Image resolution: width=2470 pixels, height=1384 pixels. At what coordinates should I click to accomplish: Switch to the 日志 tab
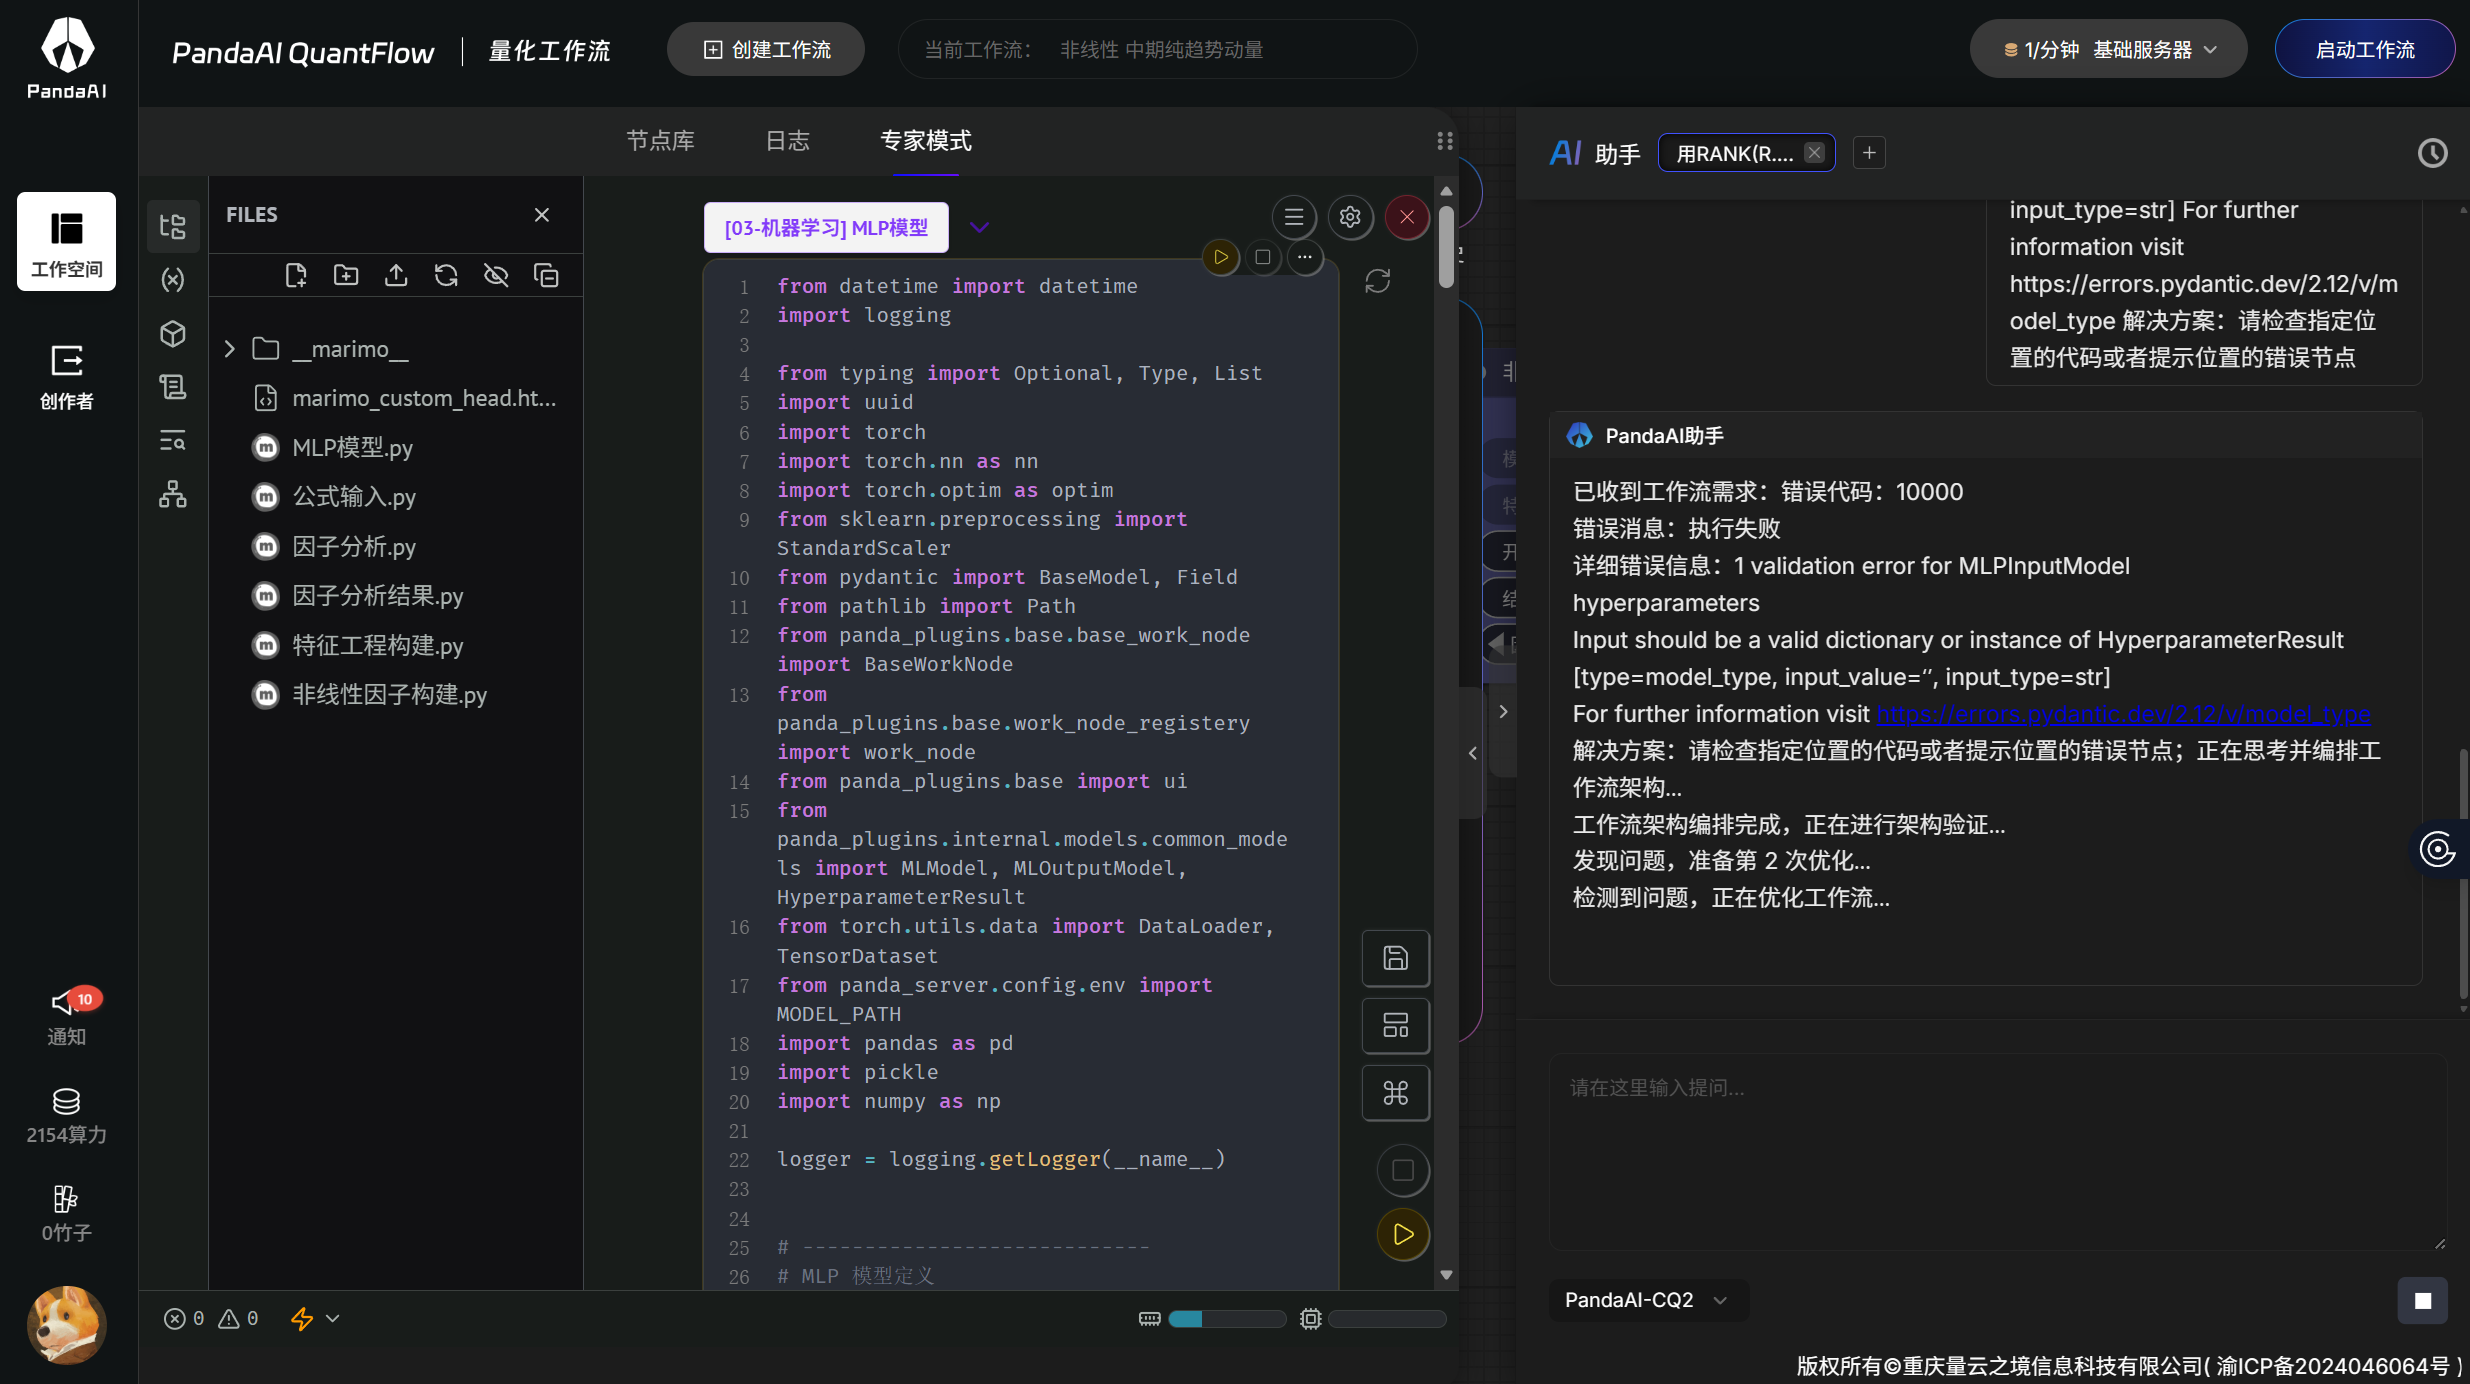pyautogui.click(x=788, y=141)
